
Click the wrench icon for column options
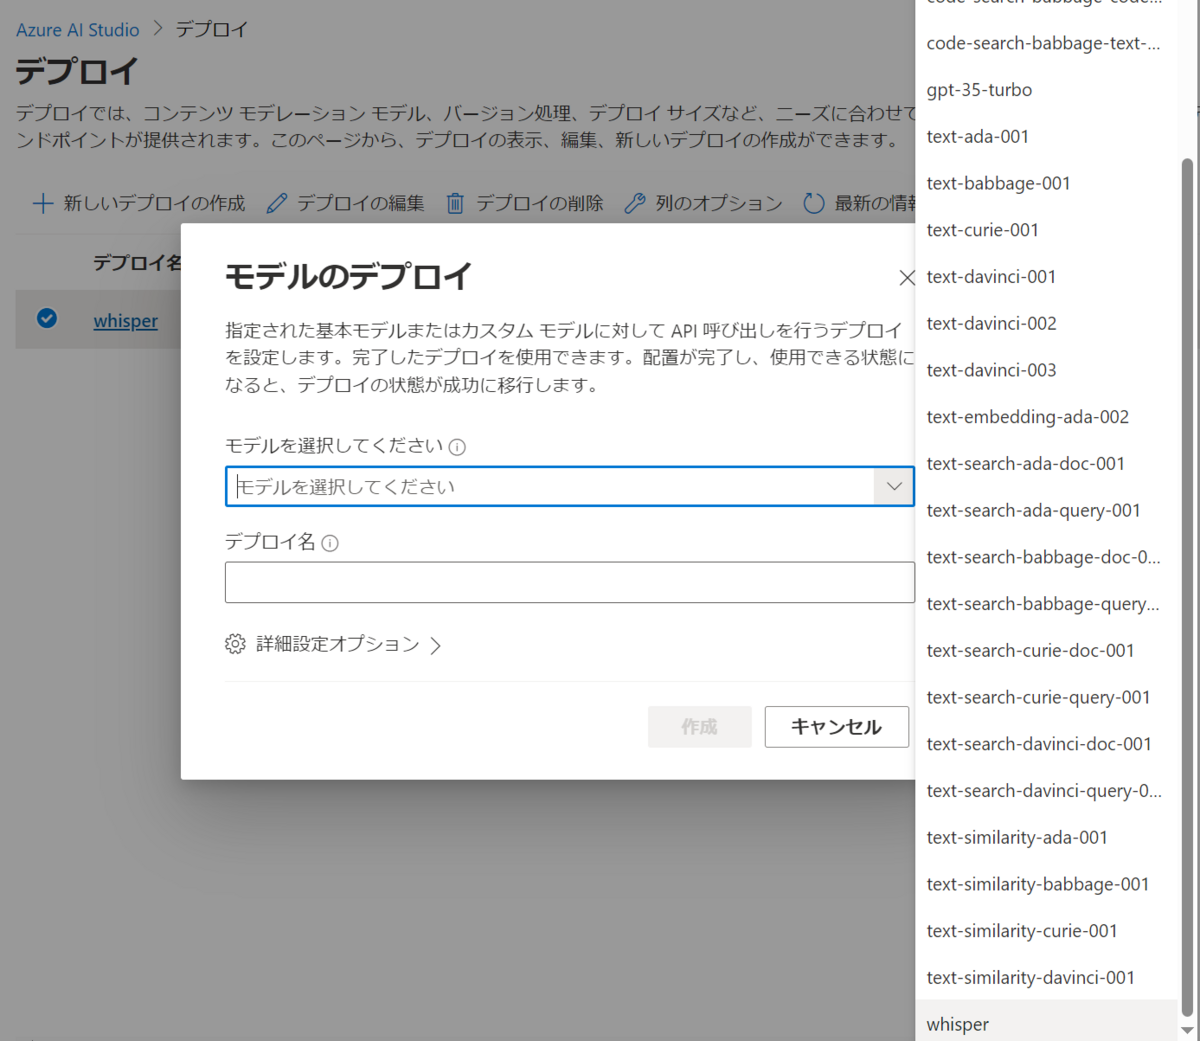coord(635,203)
